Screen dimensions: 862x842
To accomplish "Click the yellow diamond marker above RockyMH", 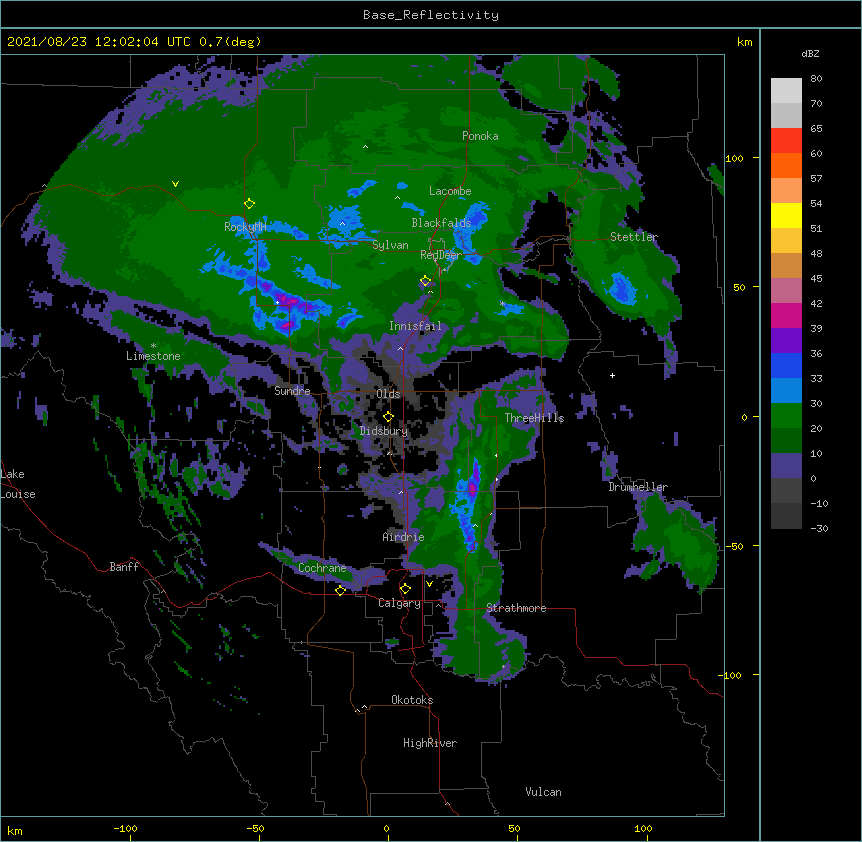I will click(249, 204).
